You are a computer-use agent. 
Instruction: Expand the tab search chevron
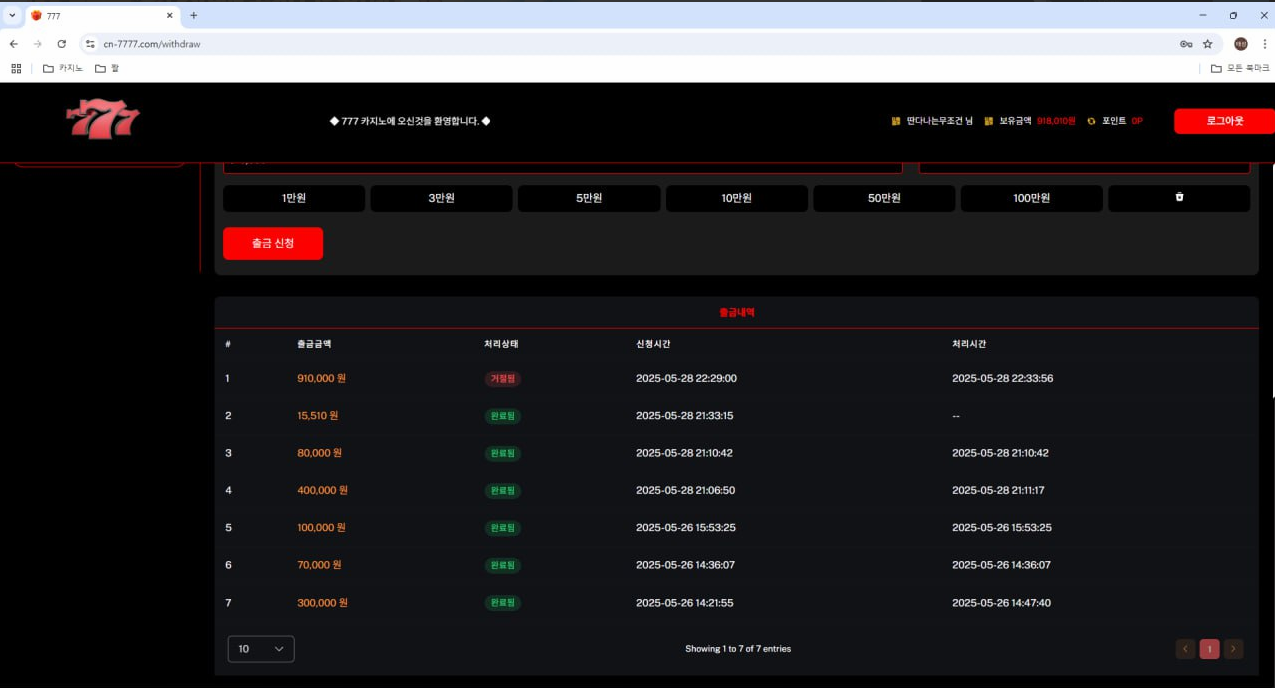click(12, 15)
